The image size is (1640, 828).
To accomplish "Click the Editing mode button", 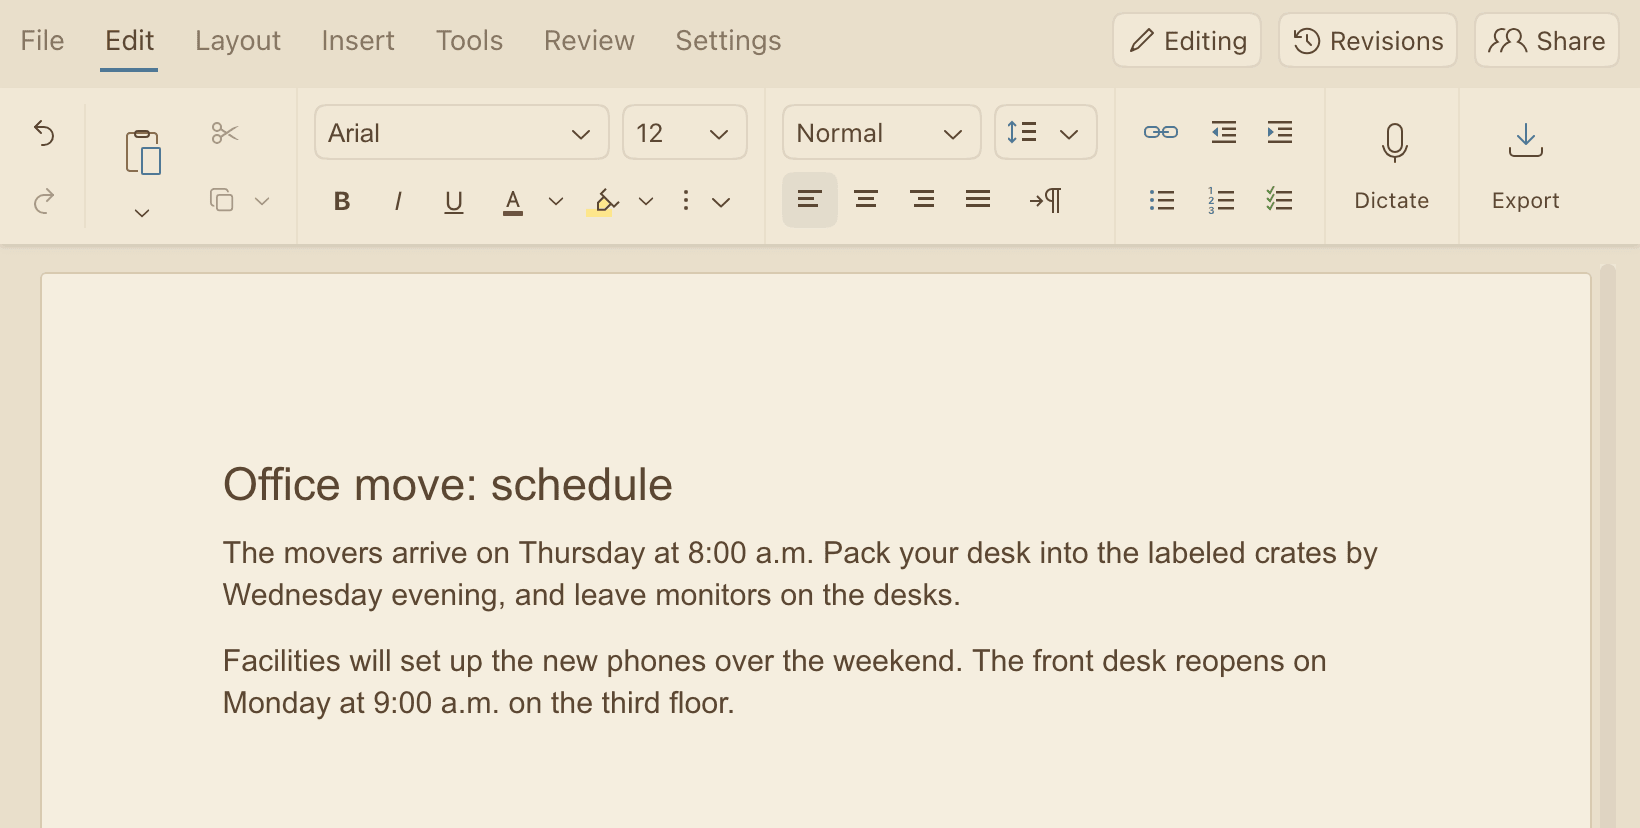I will pyautogui.click(x=1187, y=40).
